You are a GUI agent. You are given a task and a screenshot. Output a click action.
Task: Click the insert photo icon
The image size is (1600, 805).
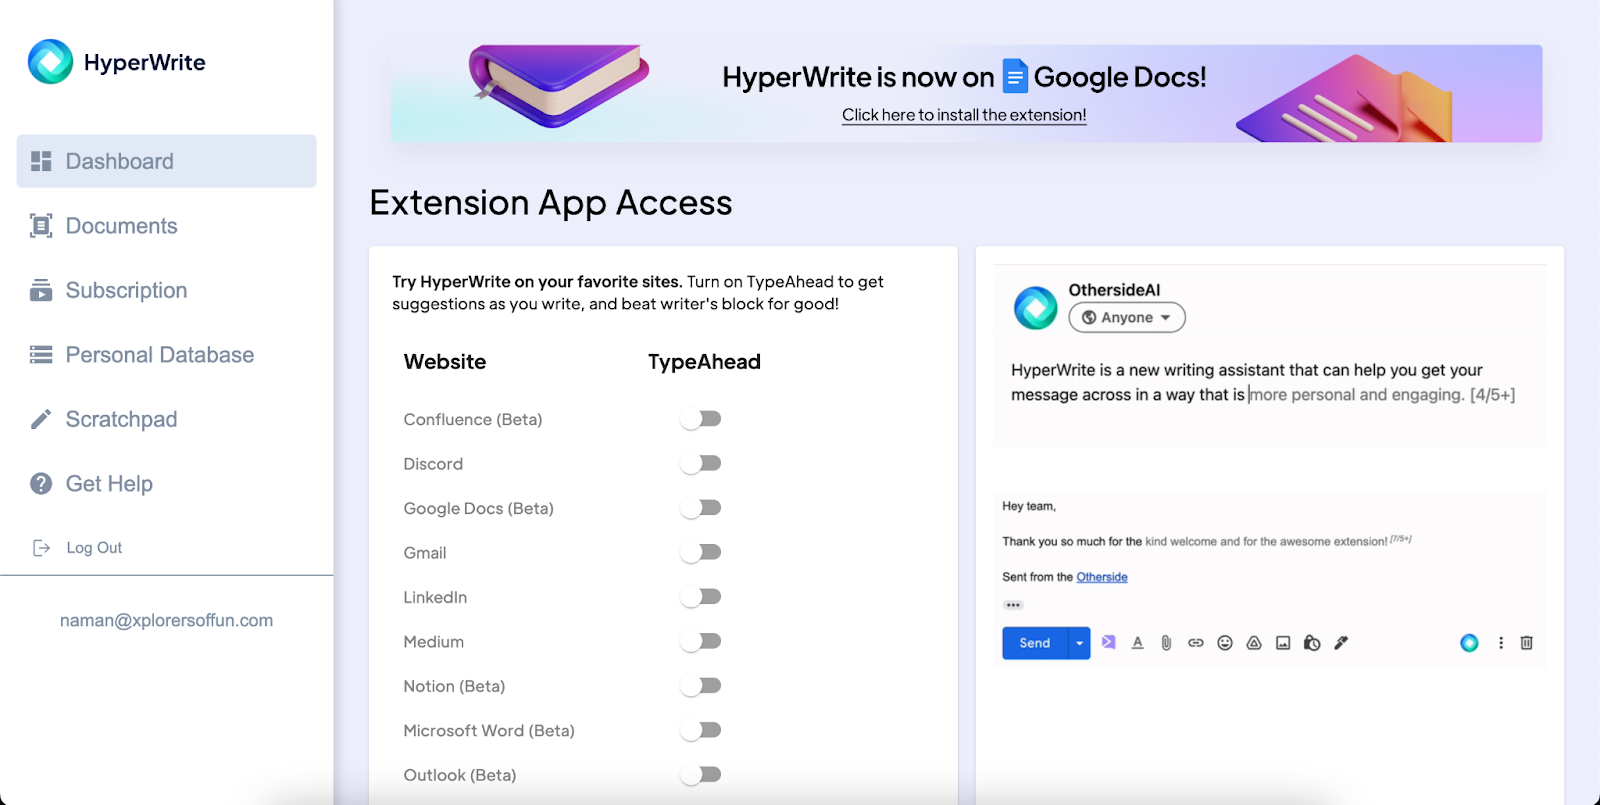1283,643
